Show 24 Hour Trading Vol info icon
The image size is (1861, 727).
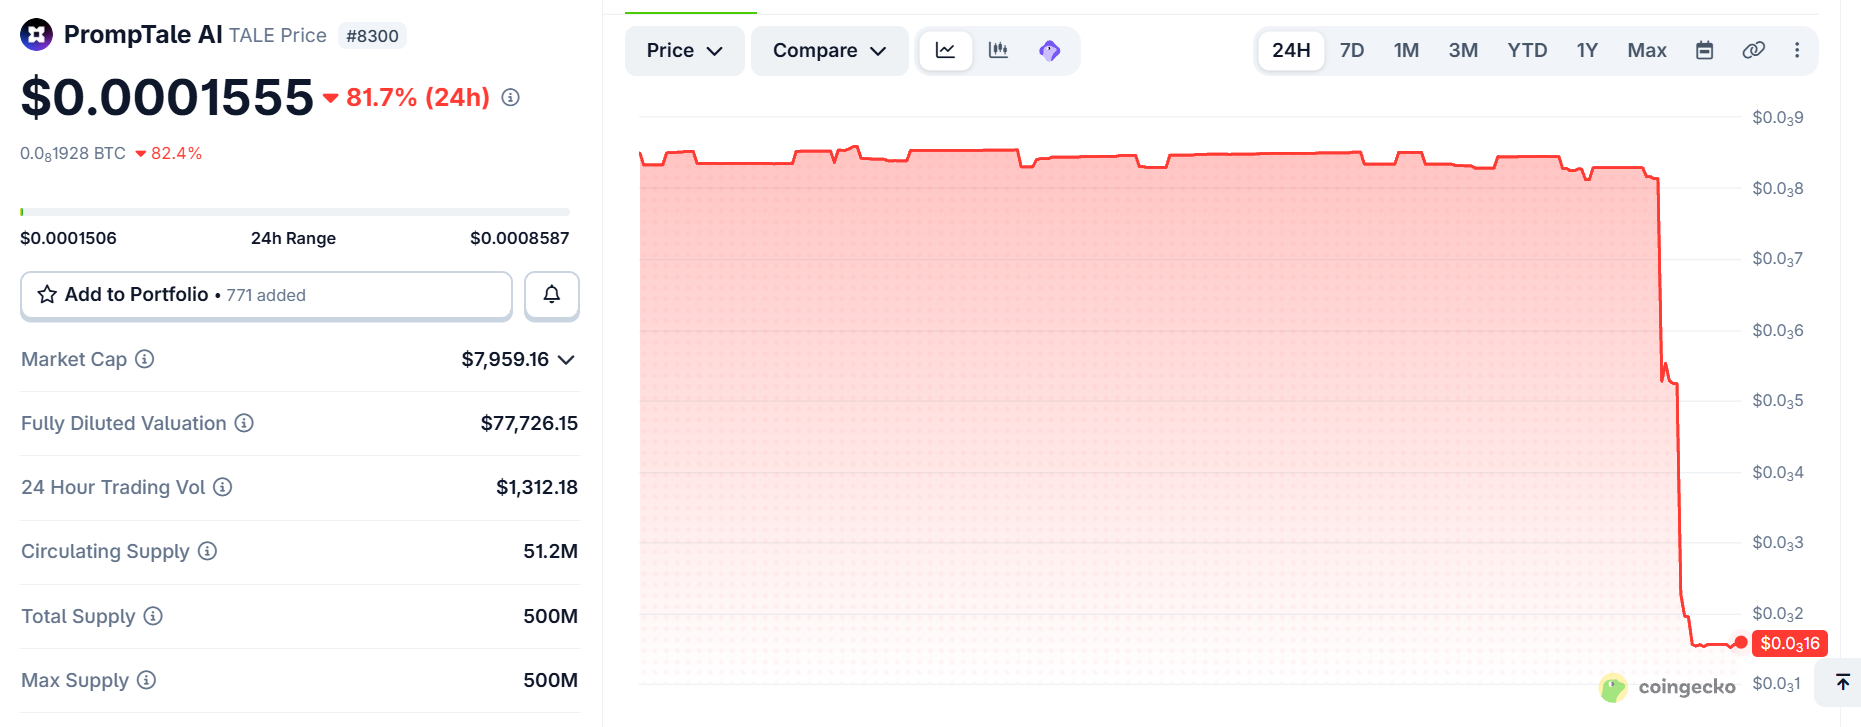tap(223, 487)
